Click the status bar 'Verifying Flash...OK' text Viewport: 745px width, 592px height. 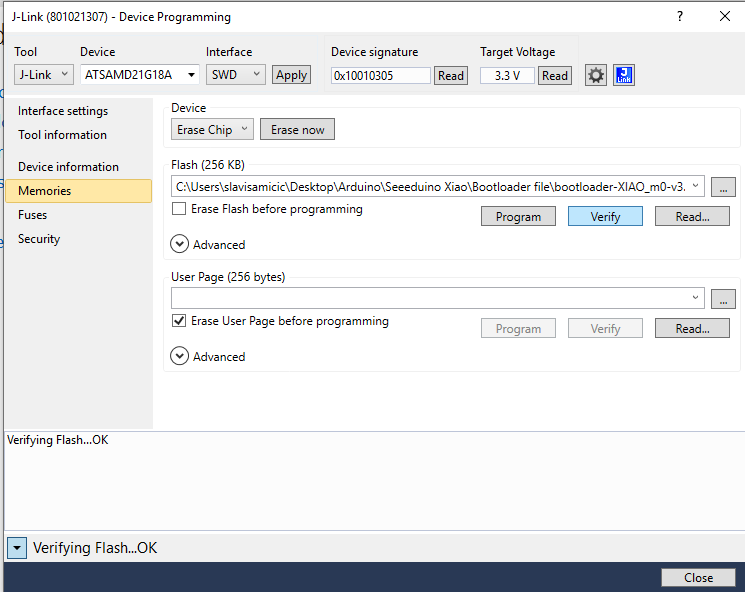[x=95, y=548]
